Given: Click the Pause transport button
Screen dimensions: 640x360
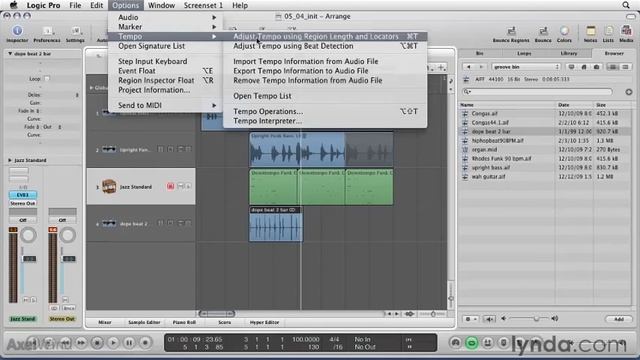Looking at the screenshot, I should [129, 343].
